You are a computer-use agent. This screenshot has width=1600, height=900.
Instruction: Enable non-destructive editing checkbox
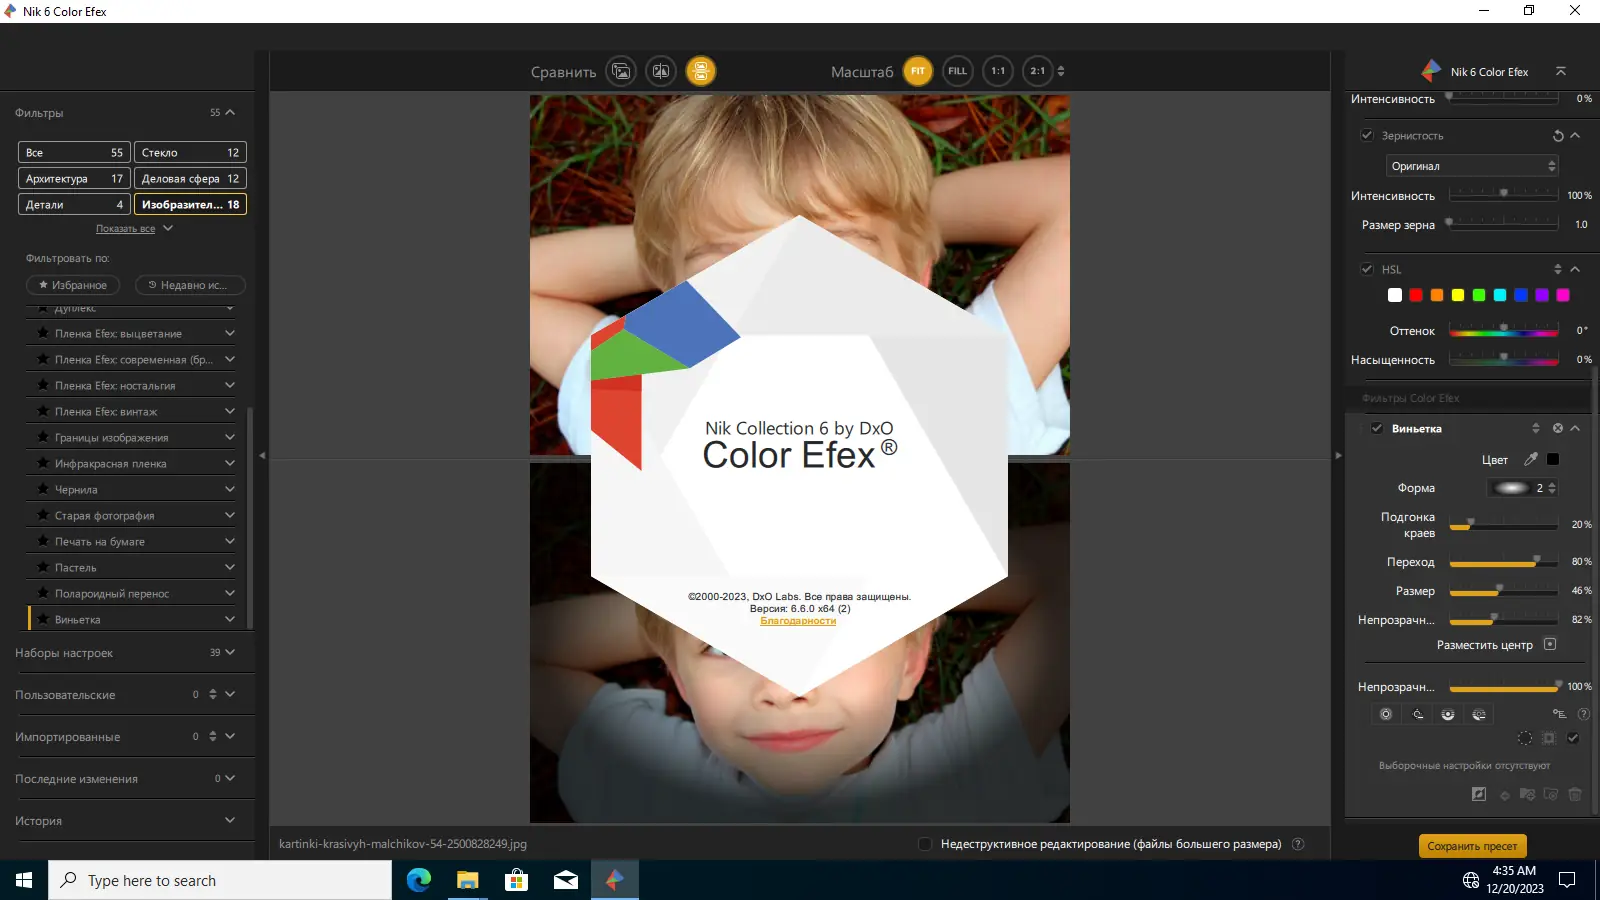(925, 844)
